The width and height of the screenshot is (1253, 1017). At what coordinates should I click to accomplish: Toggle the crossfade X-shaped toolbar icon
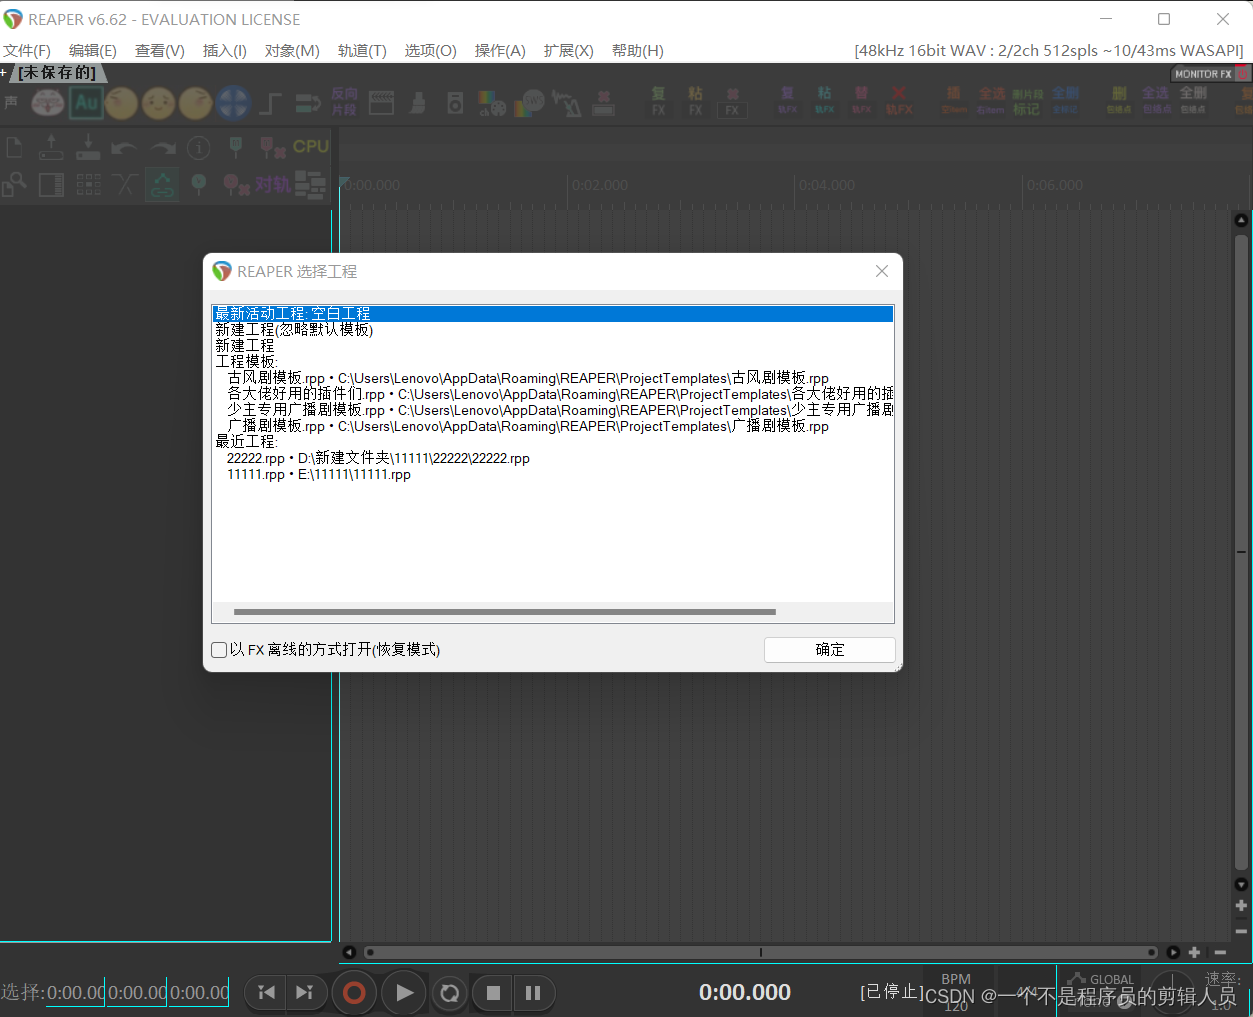[x=125, y=184]
